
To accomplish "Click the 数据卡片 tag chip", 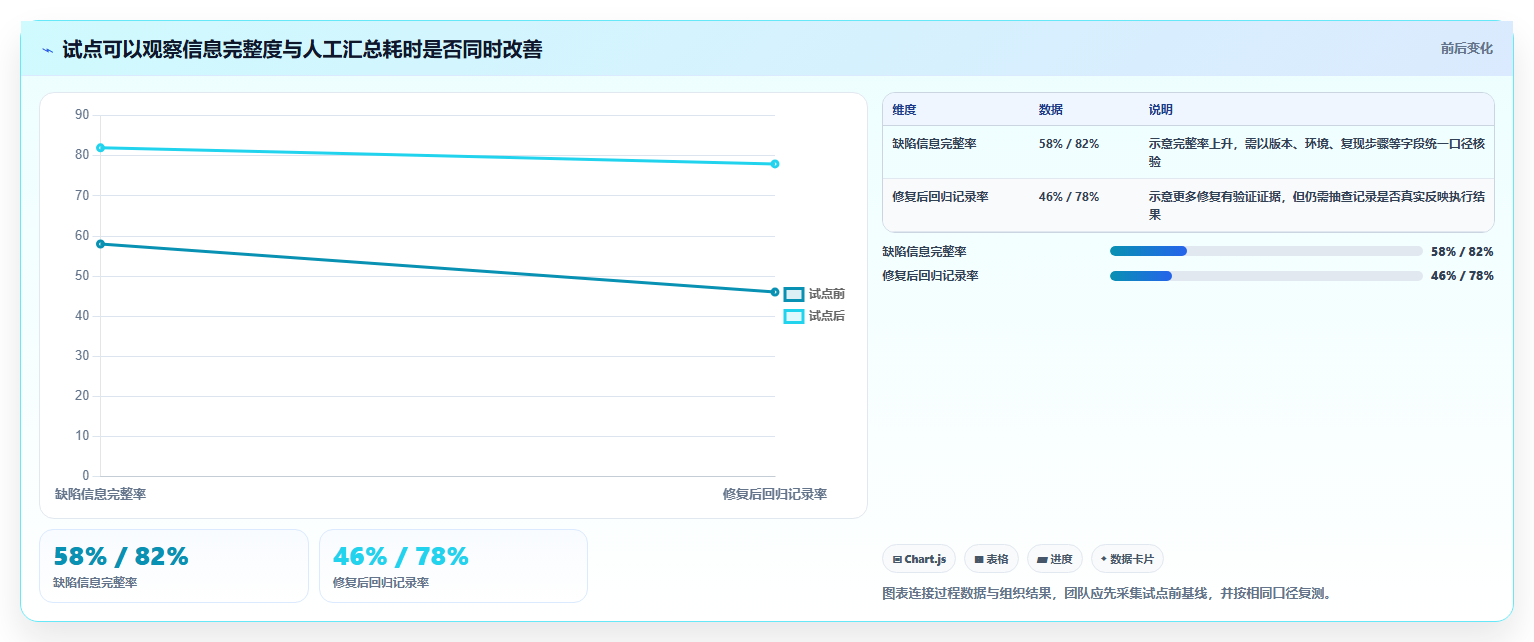I will (x=1127, y=559).
